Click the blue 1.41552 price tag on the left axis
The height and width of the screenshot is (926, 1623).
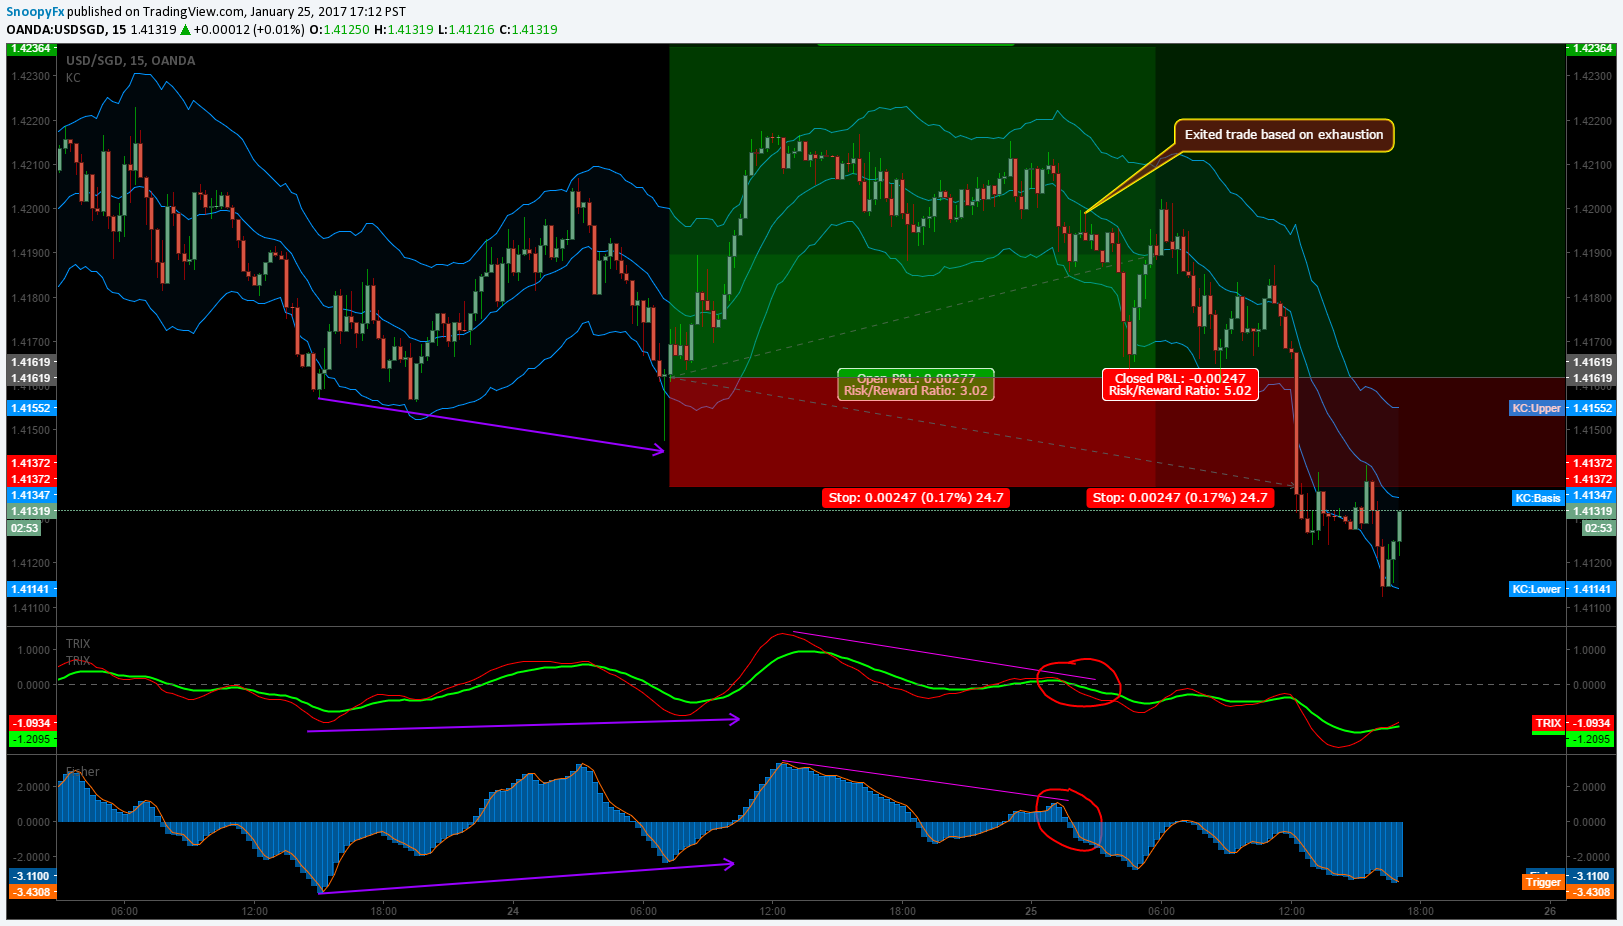tap(31, 408)
